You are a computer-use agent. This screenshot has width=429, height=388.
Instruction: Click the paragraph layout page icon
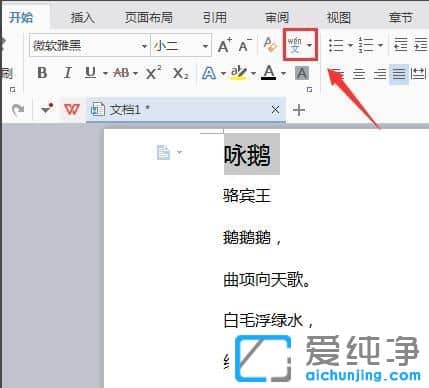(163, 153)
